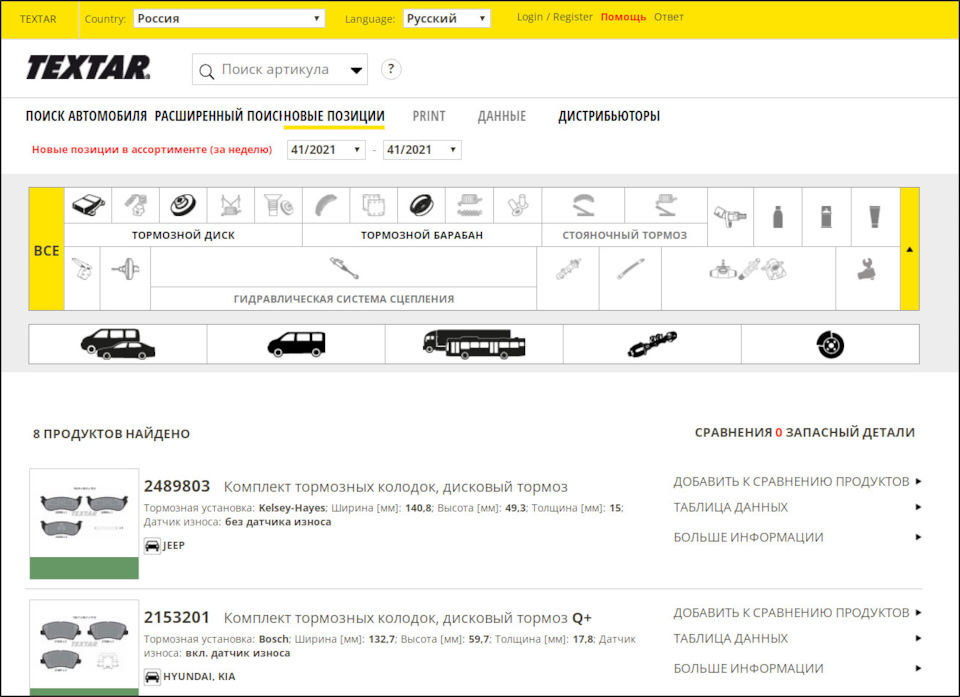Open the Country dropdown showing Россия
Screen dimensions: 960x697
228,17
